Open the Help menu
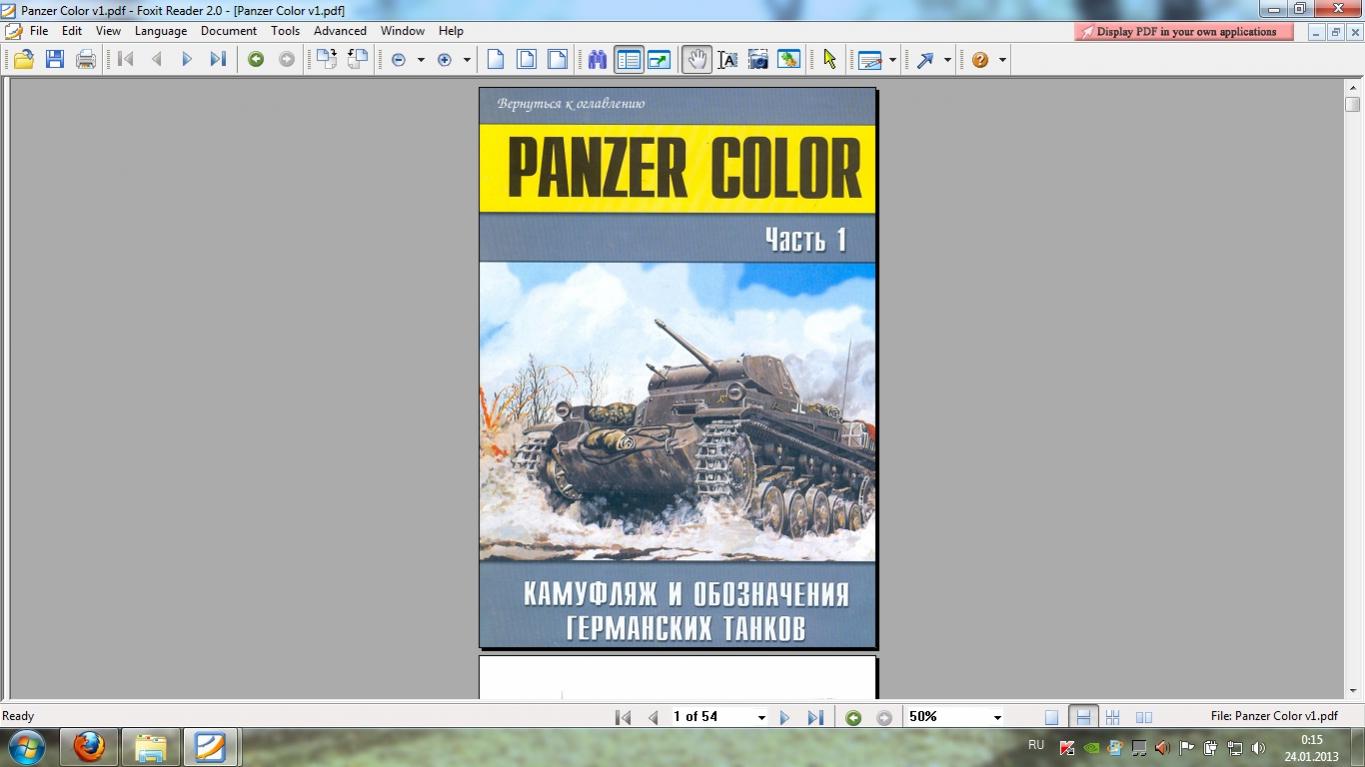The height and width of the screenshot is (767, 1365). pyautogui.click(x=451, y=31)
